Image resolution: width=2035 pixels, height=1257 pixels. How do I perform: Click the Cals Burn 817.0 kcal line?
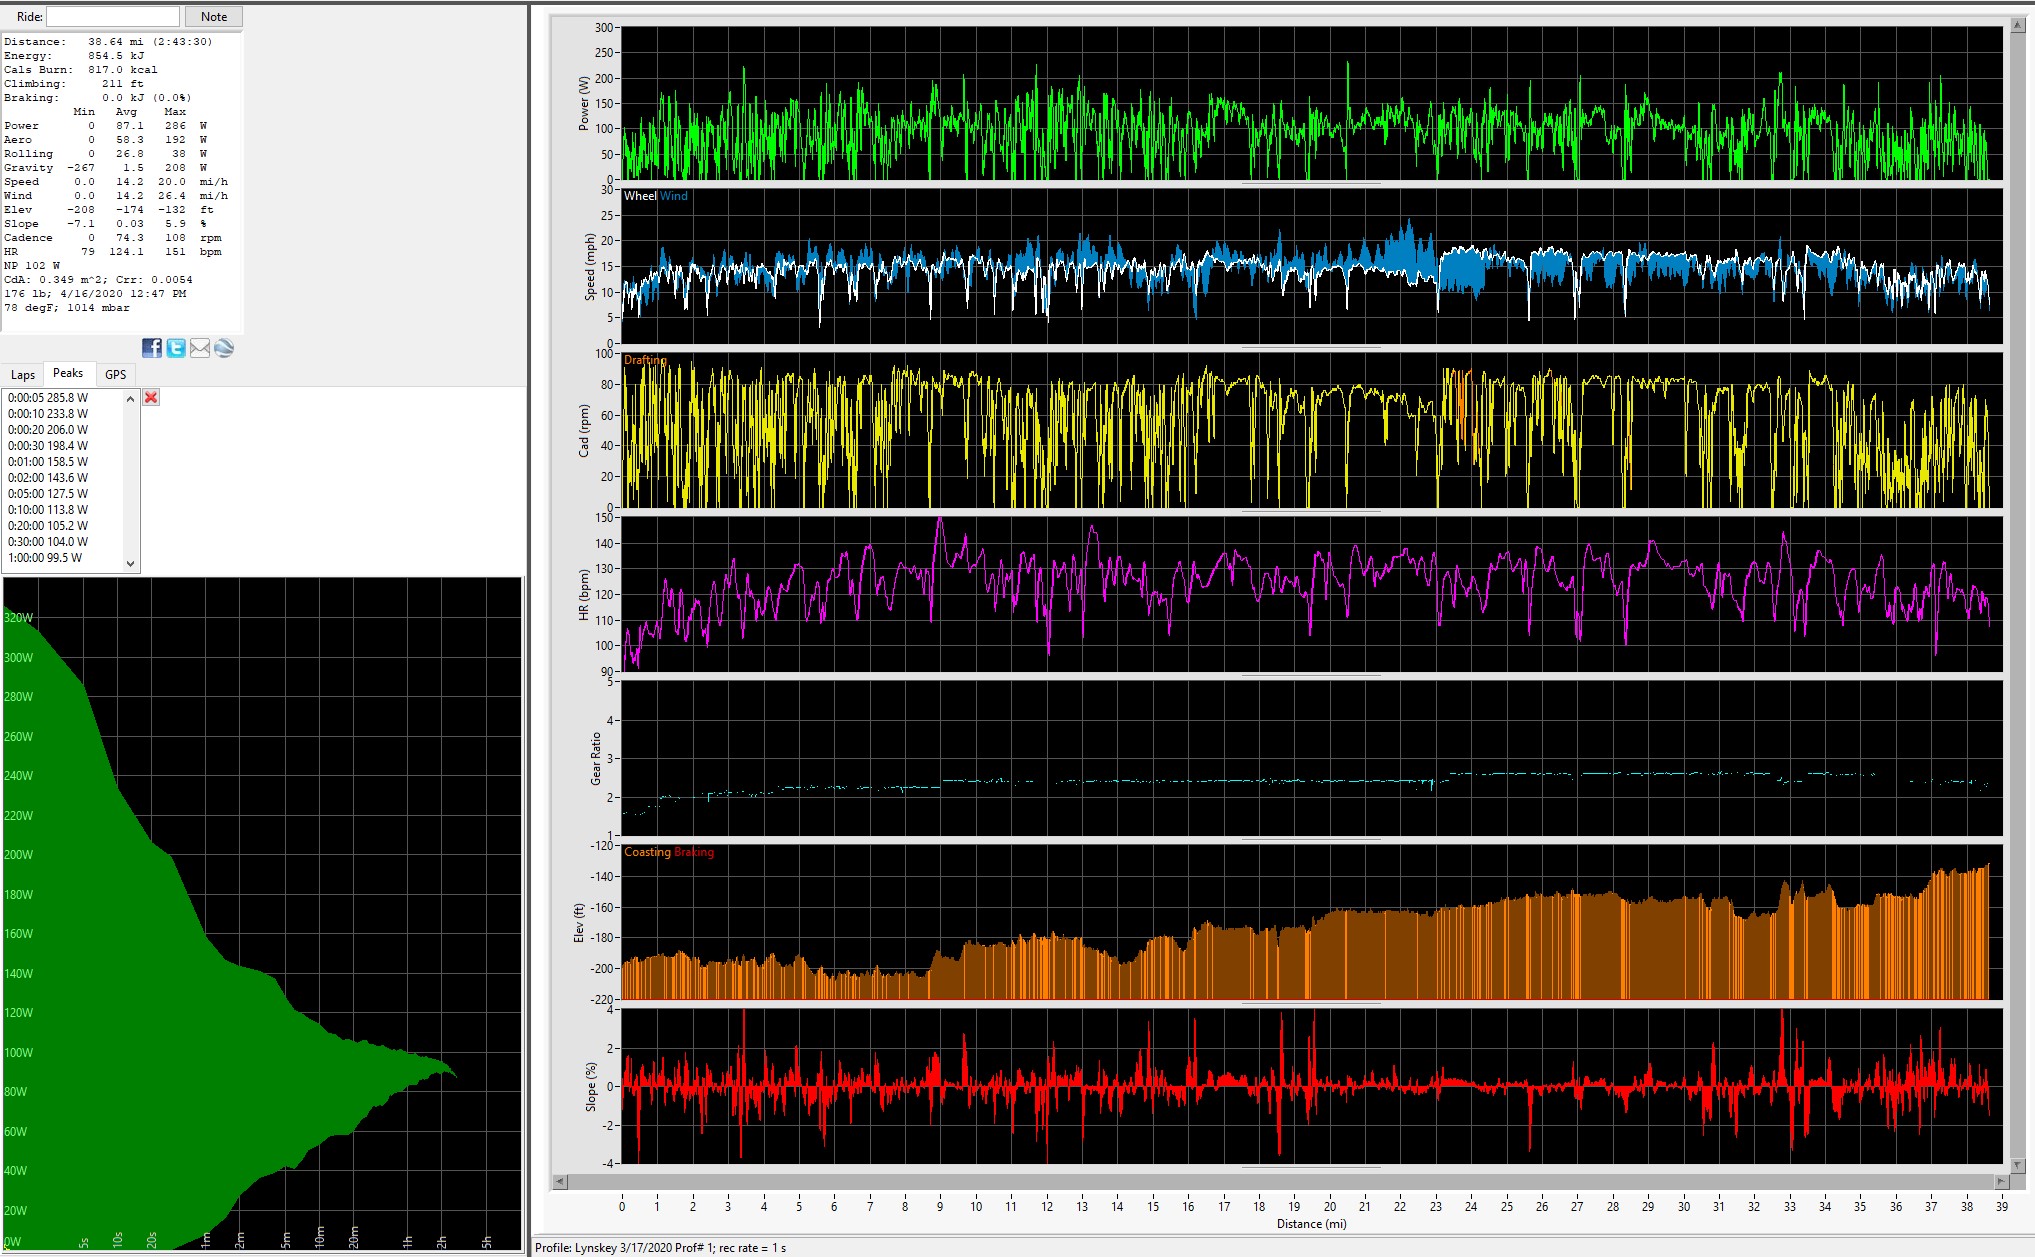[x=81, y=70]
